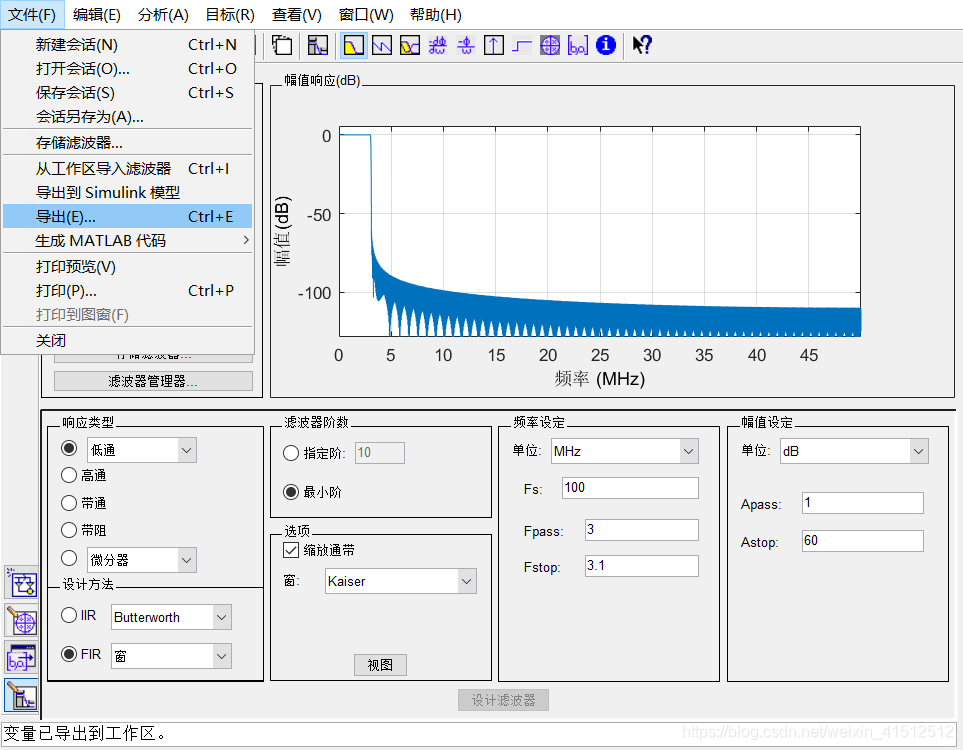Select the Phase Delay toolbar icon
Screen dimensions: 963x750
(466, 45)
